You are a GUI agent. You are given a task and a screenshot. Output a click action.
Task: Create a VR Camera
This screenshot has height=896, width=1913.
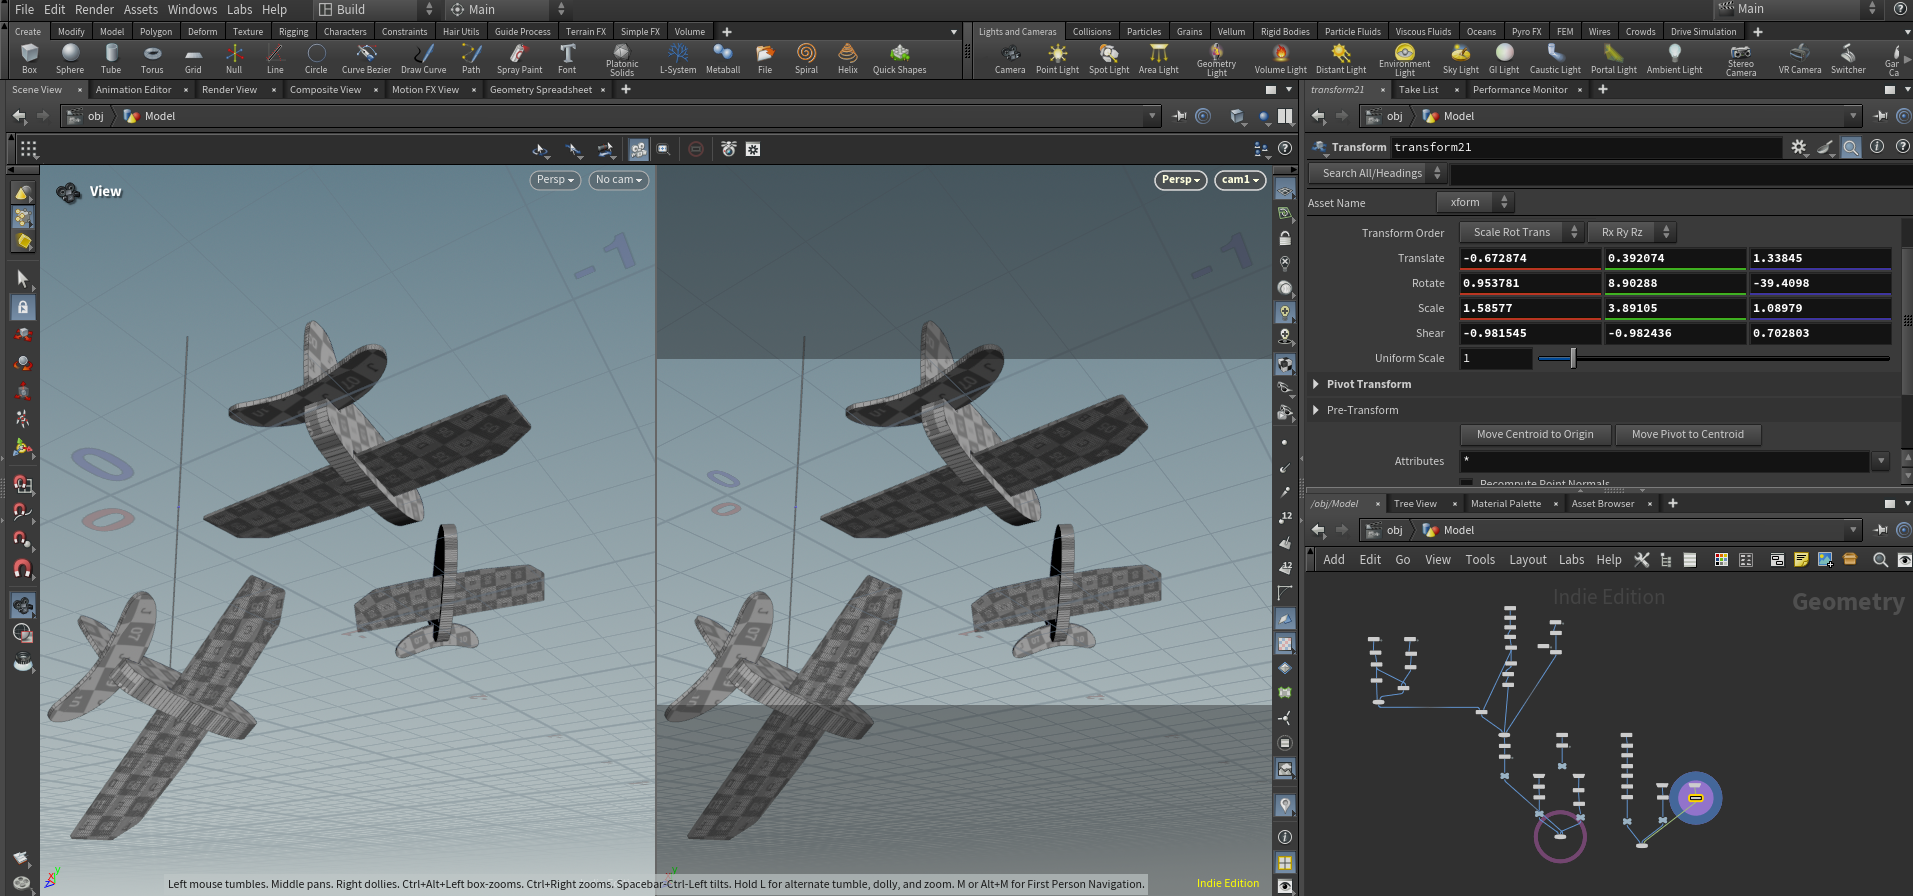[1800, 59]
